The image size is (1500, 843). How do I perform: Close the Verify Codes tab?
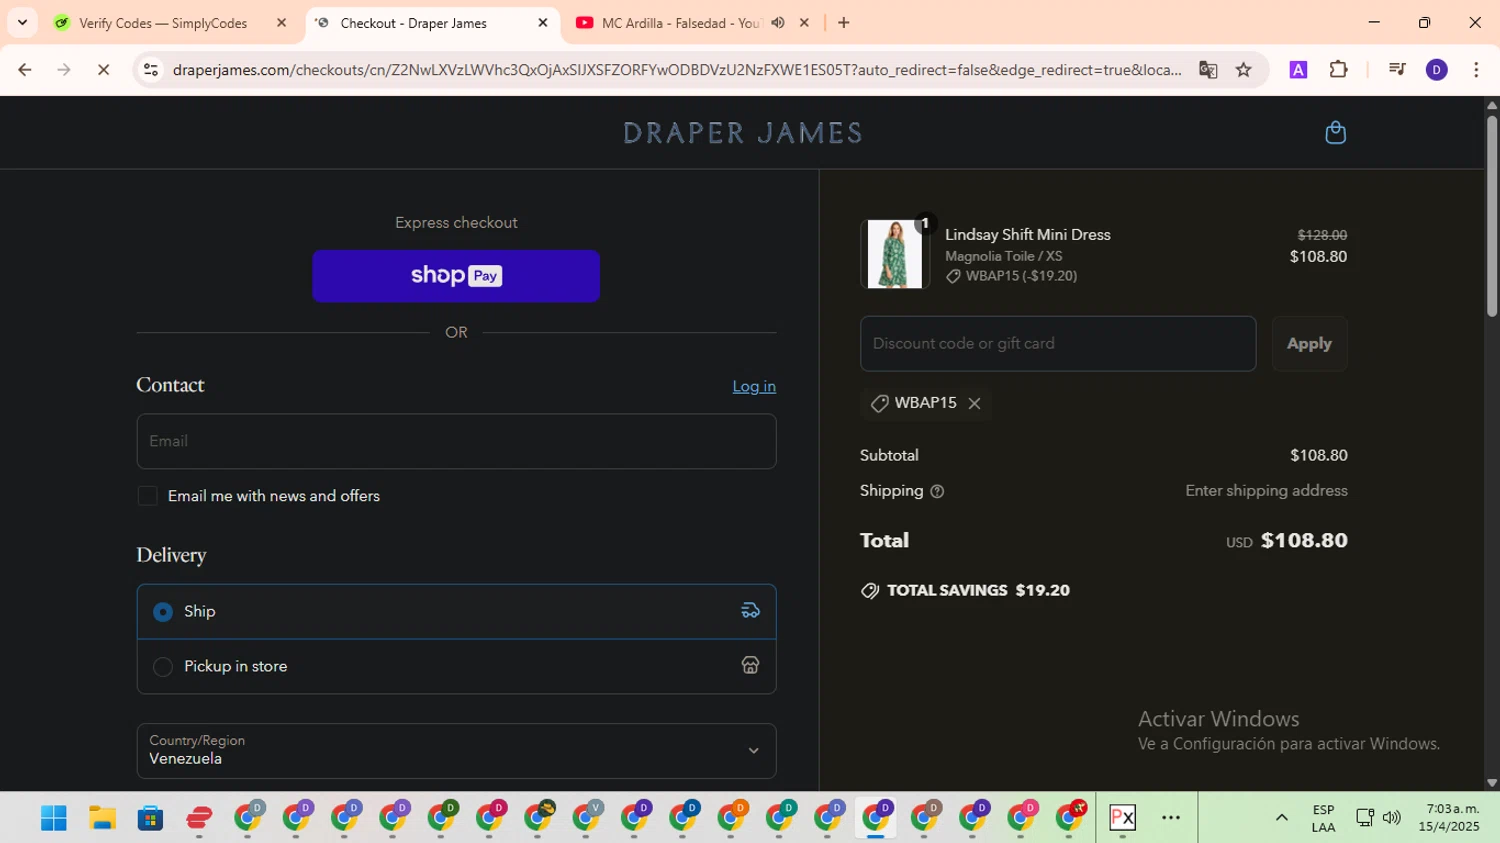[x=281, y=23]
